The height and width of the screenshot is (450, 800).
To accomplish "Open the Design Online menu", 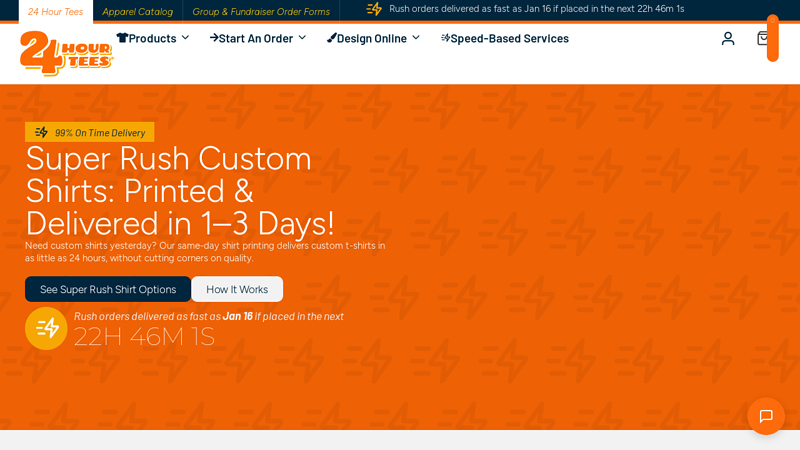I will (373, 38).
